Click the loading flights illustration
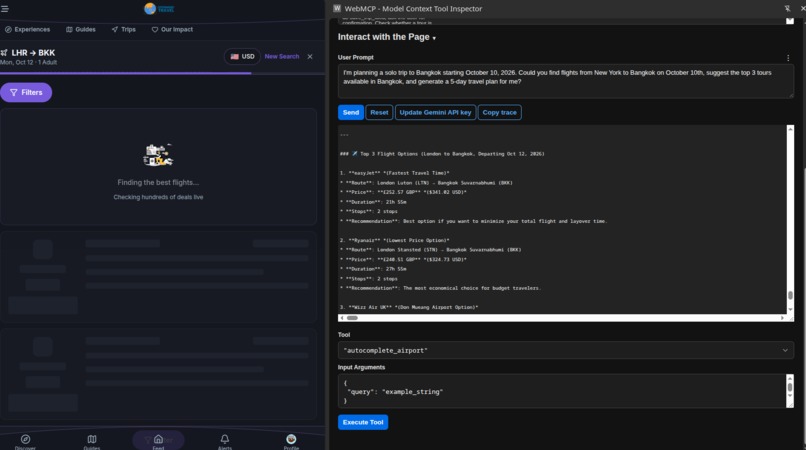The image size is (806, 450). tap(158, 155)
